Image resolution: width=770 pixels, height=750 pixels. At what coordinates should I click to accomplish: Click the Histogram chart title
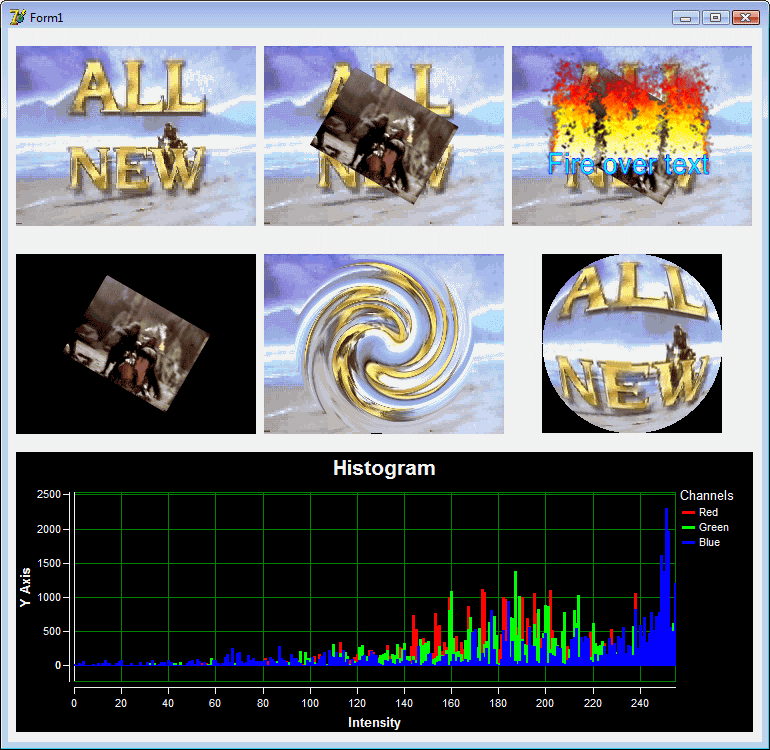[x=384, y=468]
